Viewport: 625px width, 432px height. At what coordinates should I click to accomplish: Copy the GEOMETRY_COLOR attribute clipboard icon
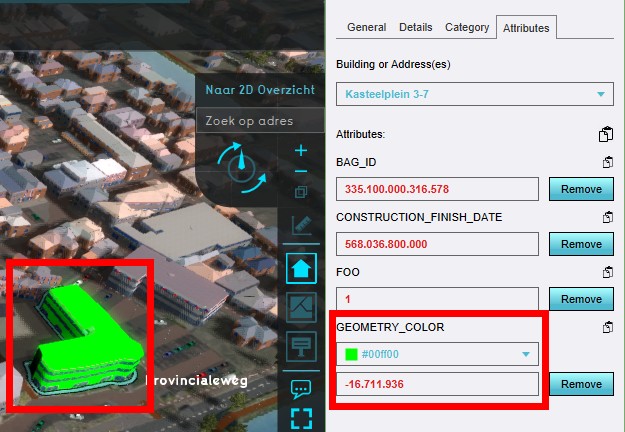pos(606,327)
